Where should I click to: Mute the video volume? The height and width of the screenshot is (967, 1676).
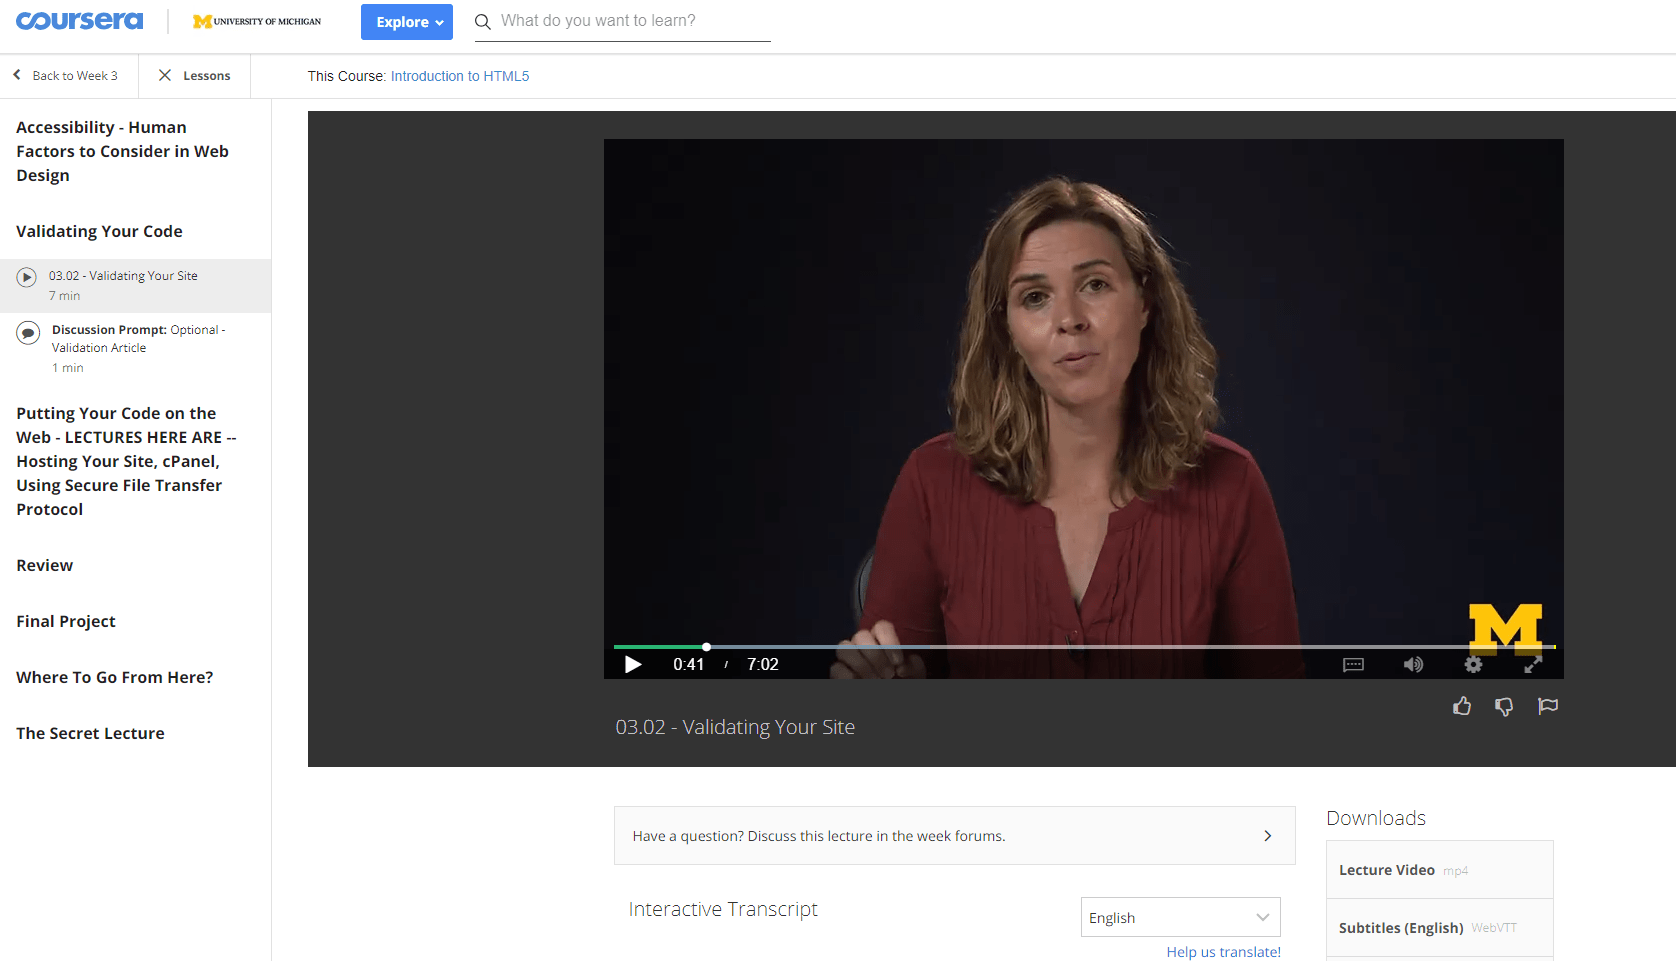click(x=1413, y=665)
